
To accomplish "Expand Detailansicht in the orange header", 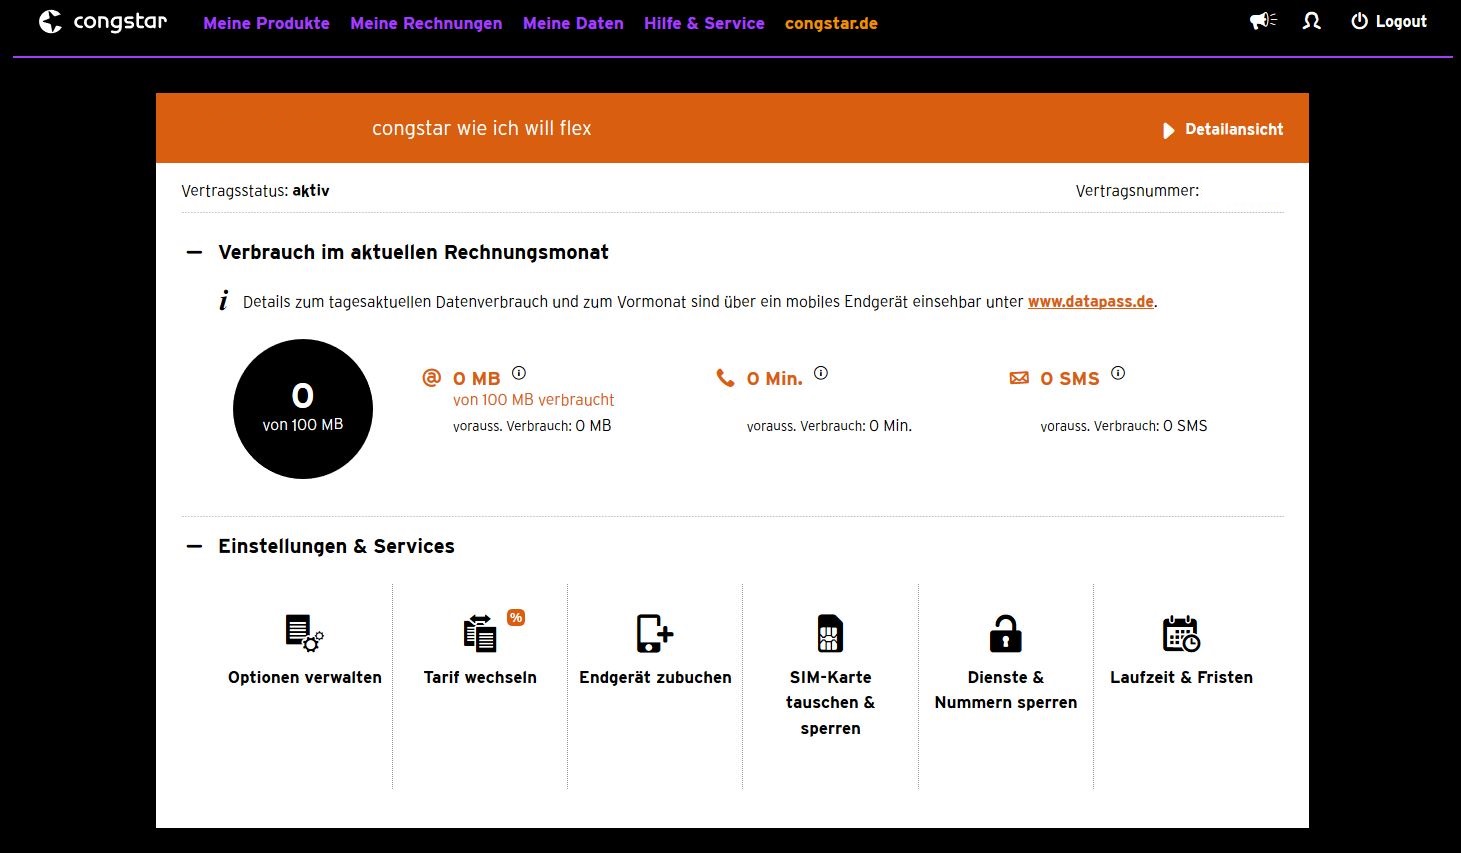I will point(1223,130).
